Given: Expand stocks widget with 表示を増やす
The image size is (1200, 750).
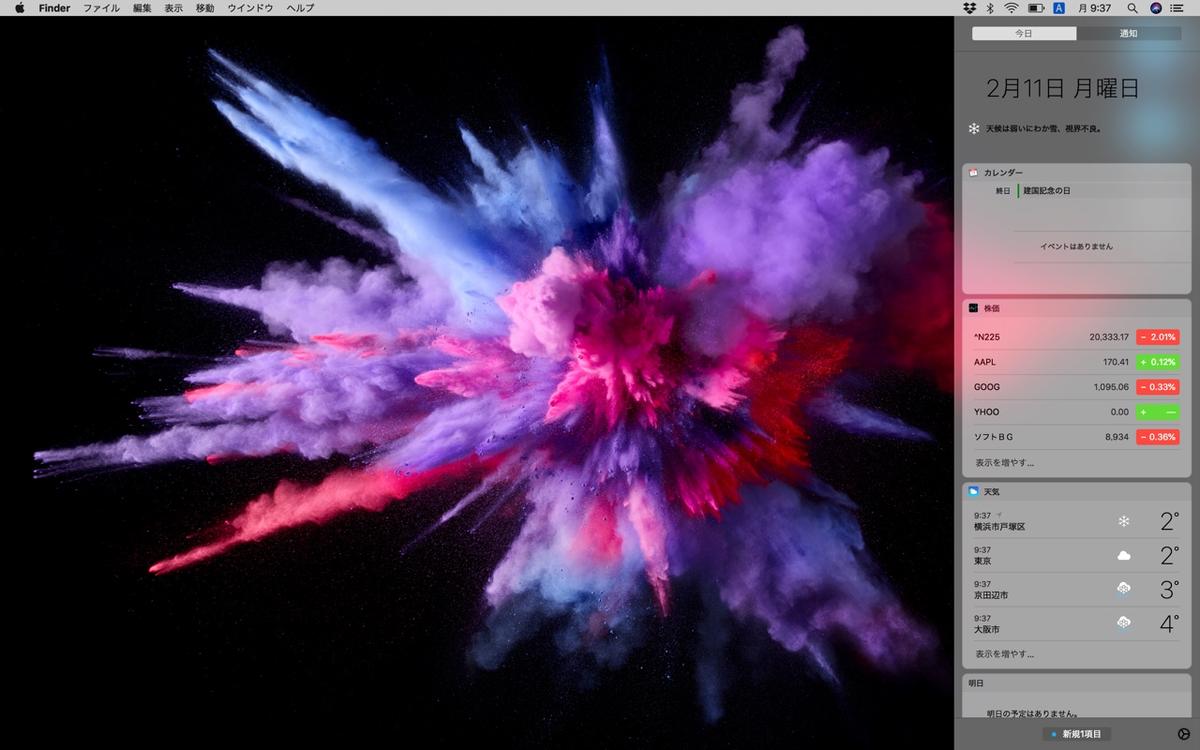Looking at the screenshot, I should coord(1004,463).
